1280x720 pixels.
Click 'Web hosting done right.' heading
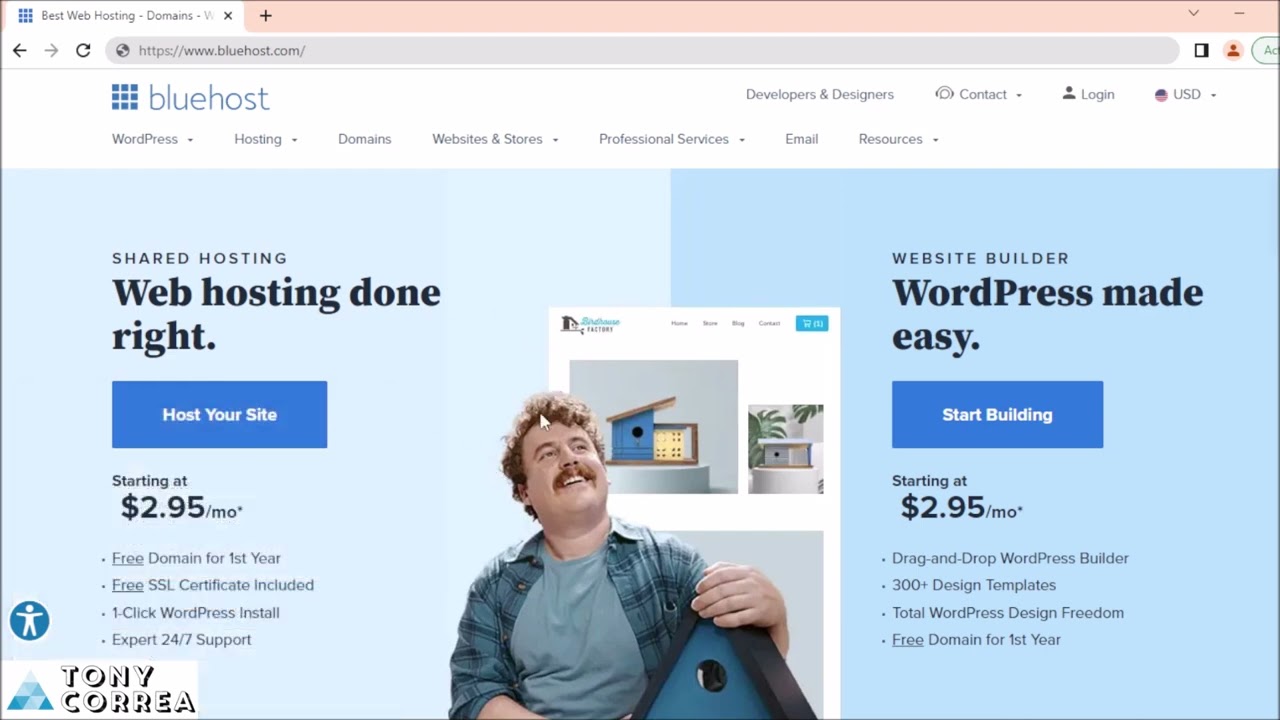click(276, 314)
